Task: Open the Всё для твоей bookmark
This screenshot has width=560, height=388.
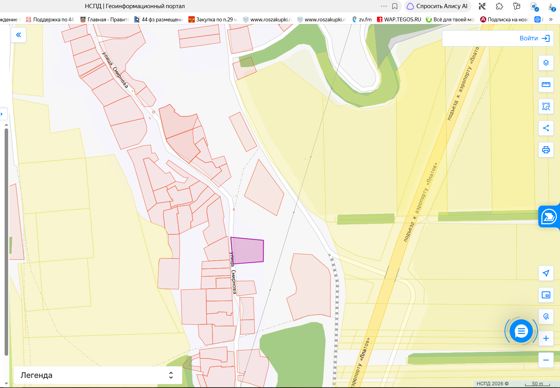Action: [x=450, y=19]
